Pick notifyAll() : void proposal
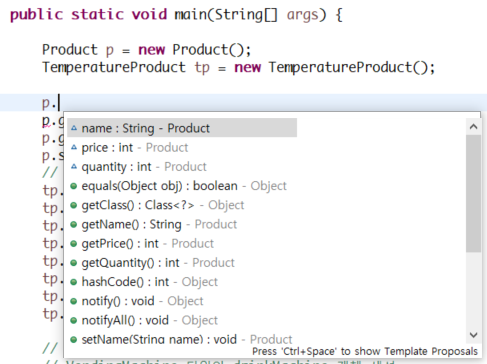The height and width of the screenshot is (364, 487). pyautogui.click(x=144, y=320)
